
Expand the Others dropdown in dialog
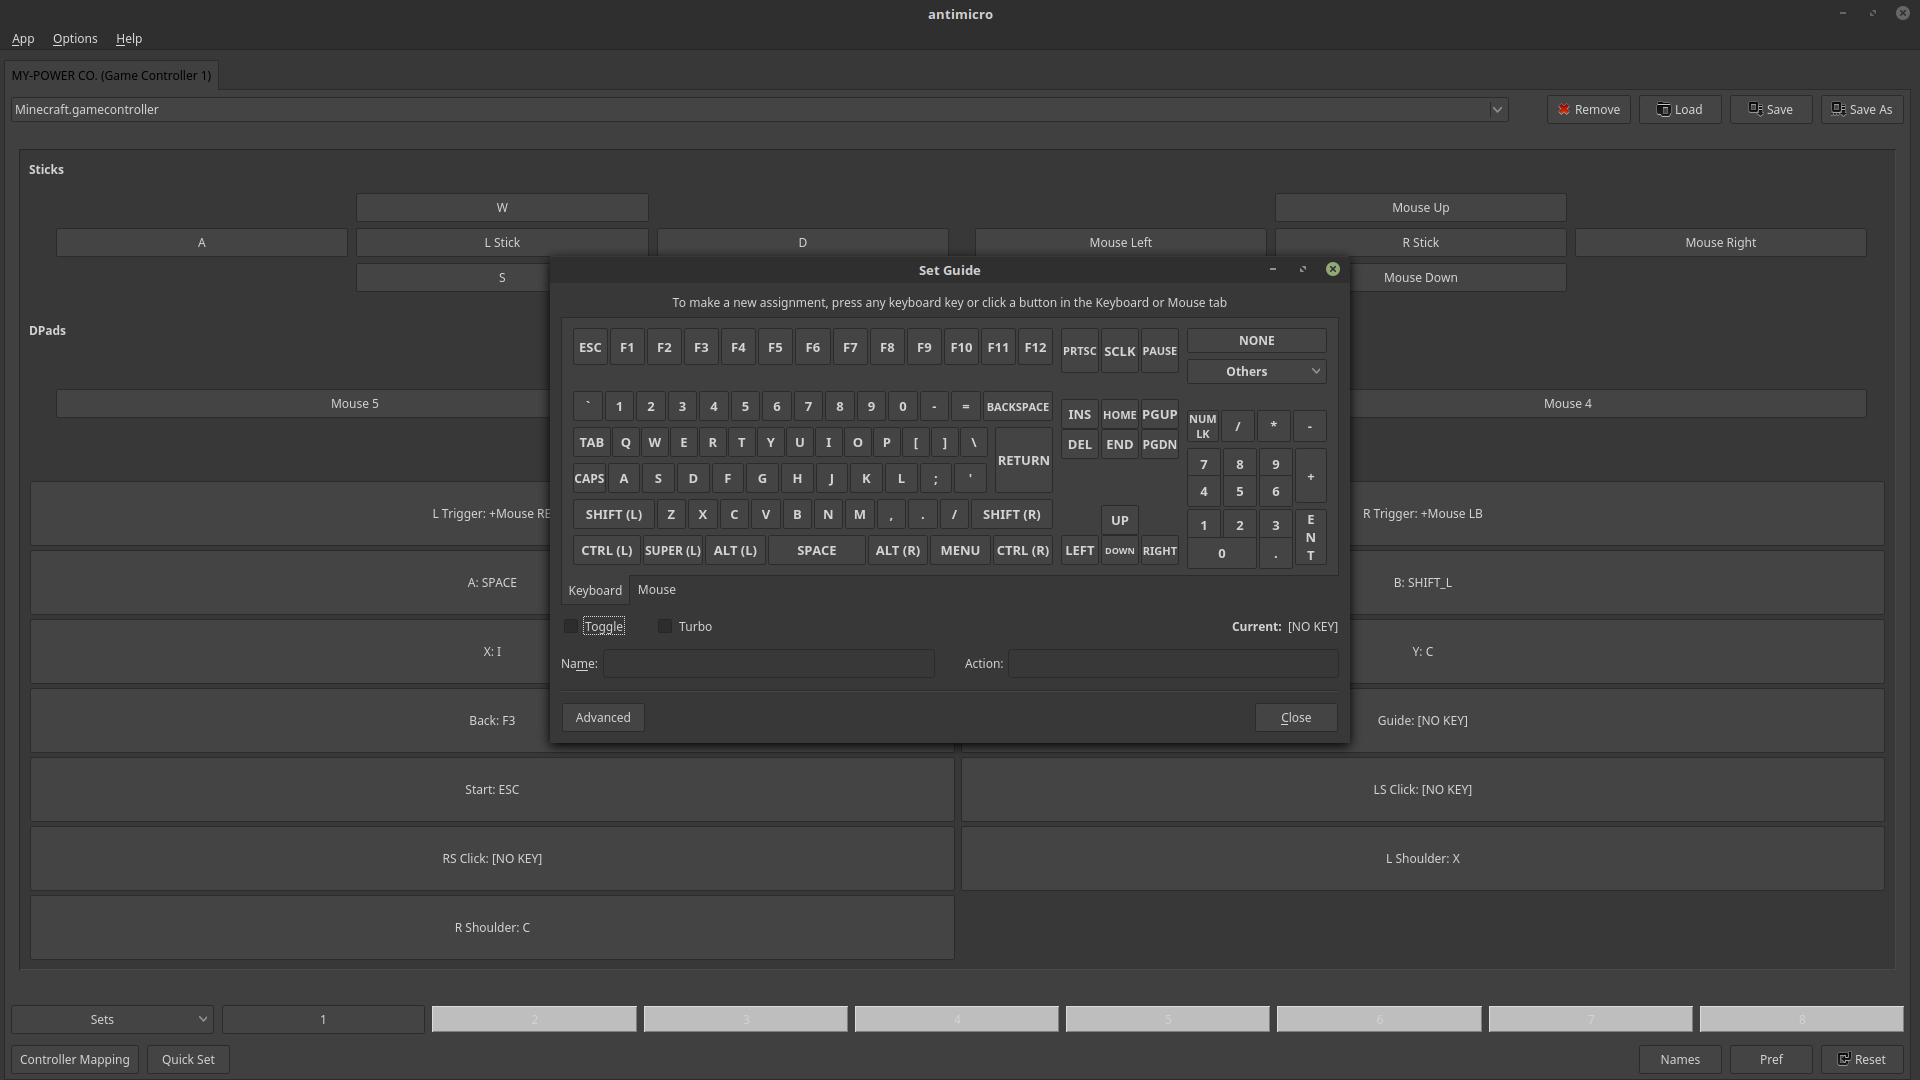point(1256,372)
